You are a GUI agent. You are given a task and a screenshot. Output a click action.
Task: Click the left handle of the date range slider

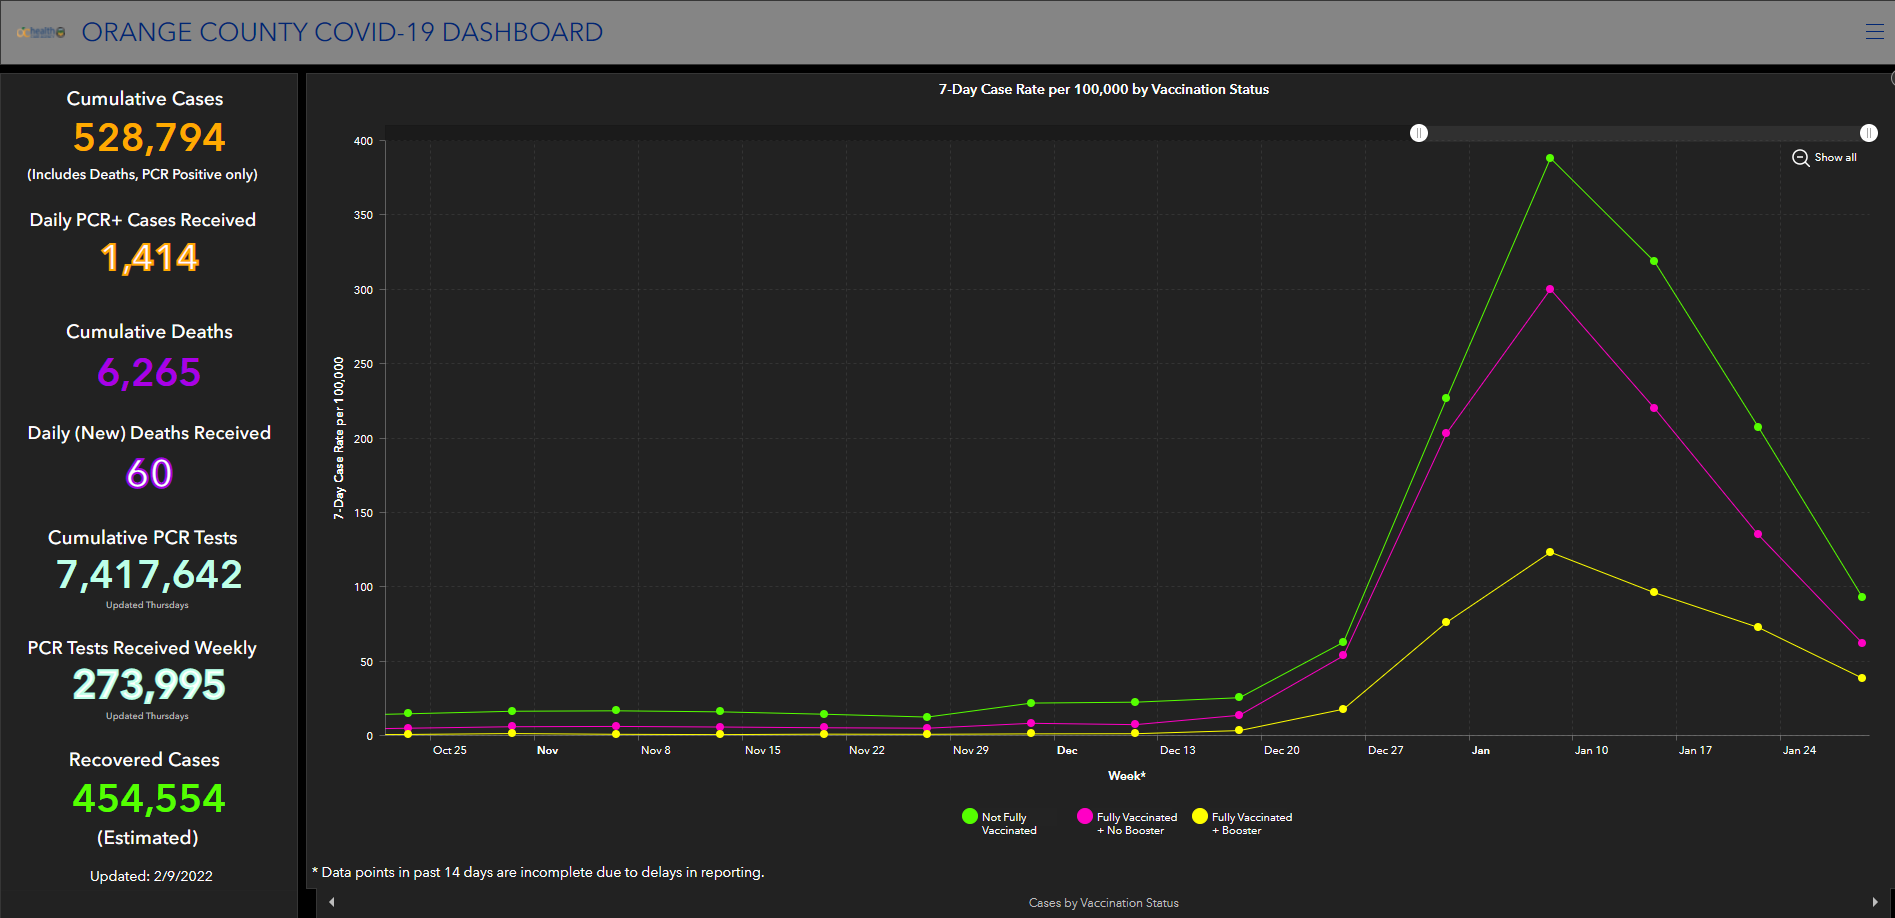coord(1419,133)
